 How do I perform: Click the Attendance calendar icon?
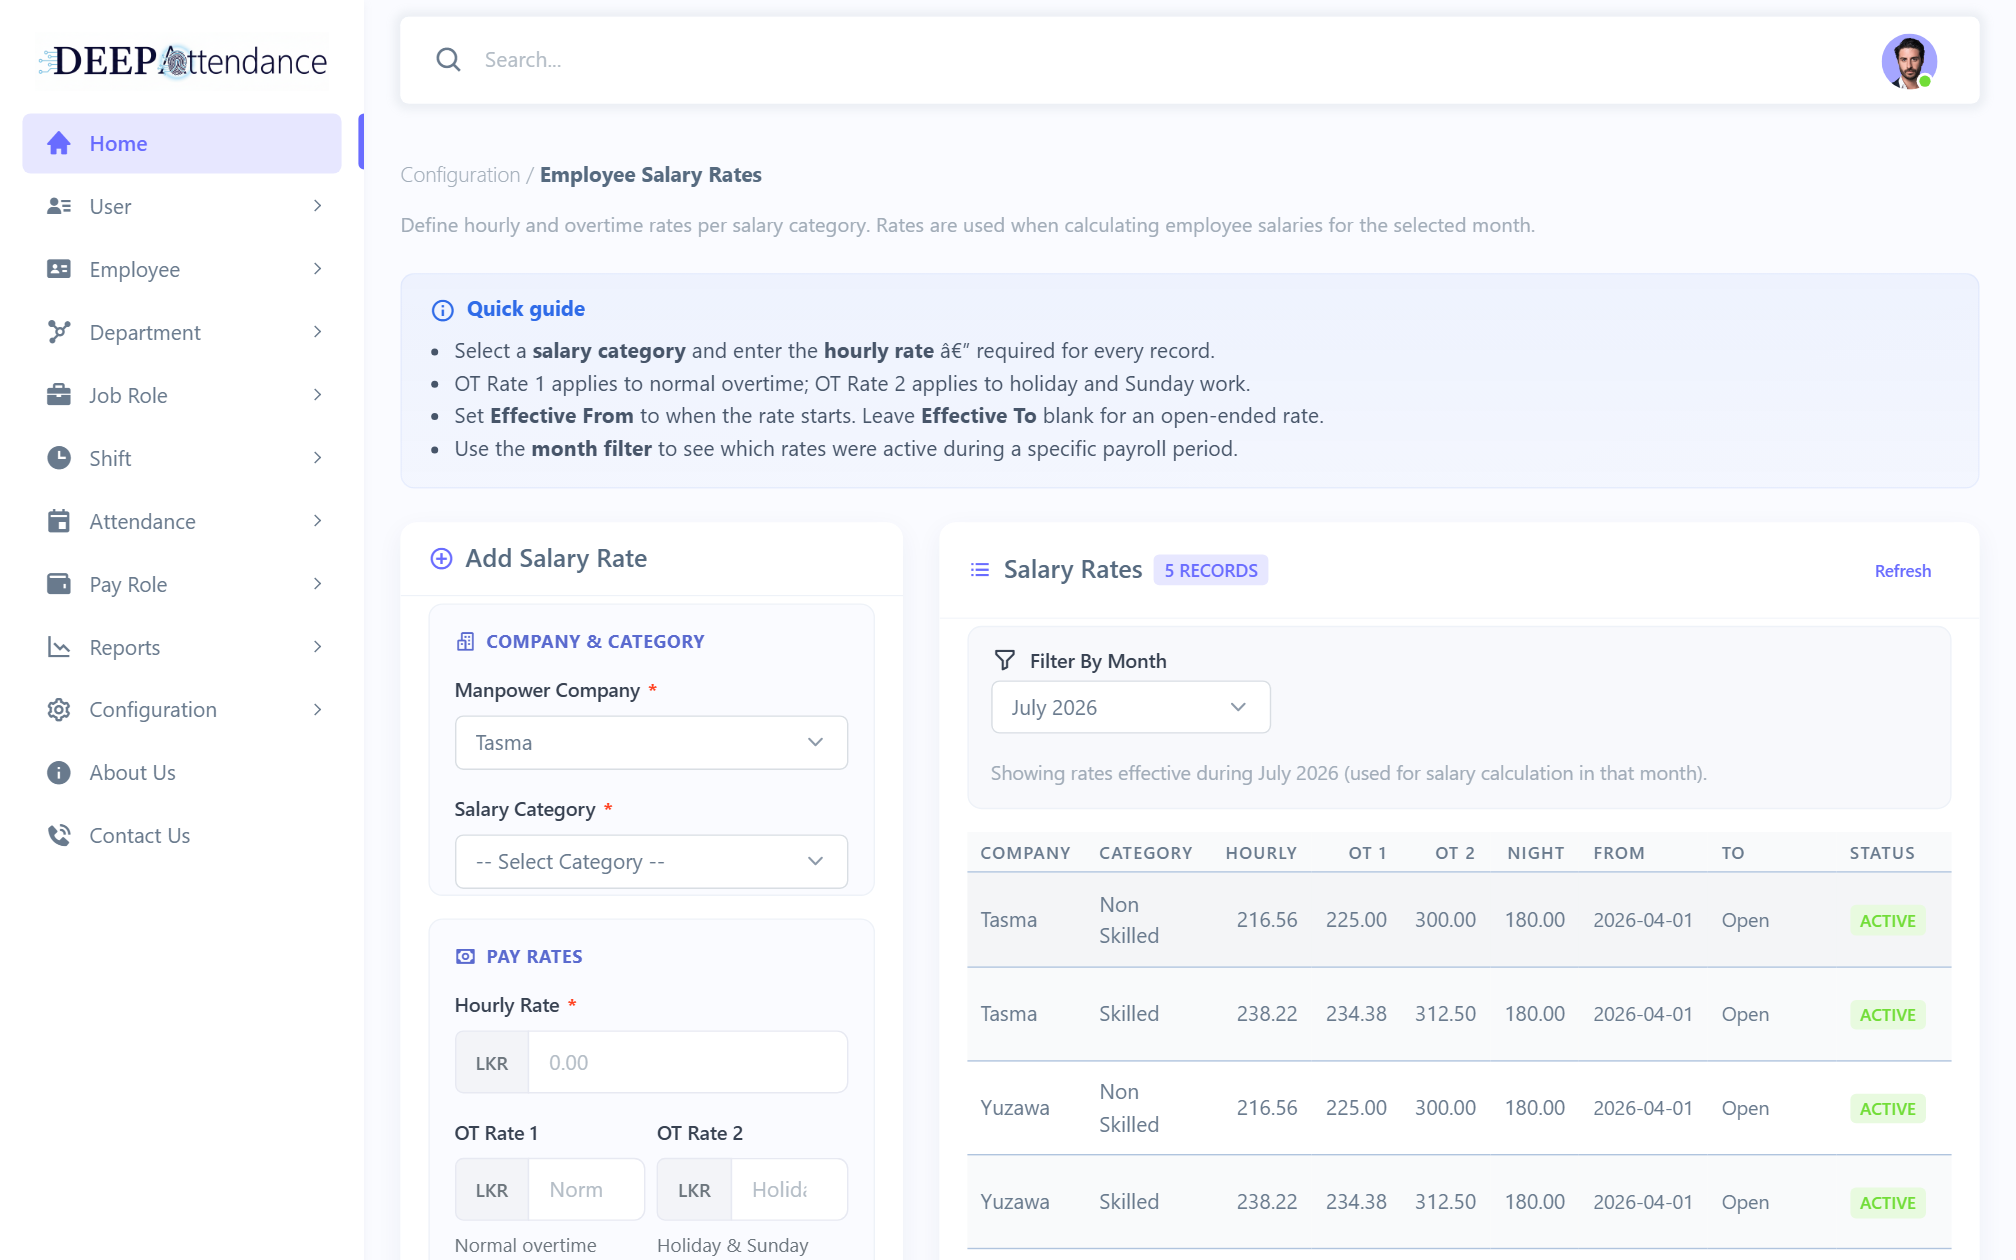(x=59, y=521)
